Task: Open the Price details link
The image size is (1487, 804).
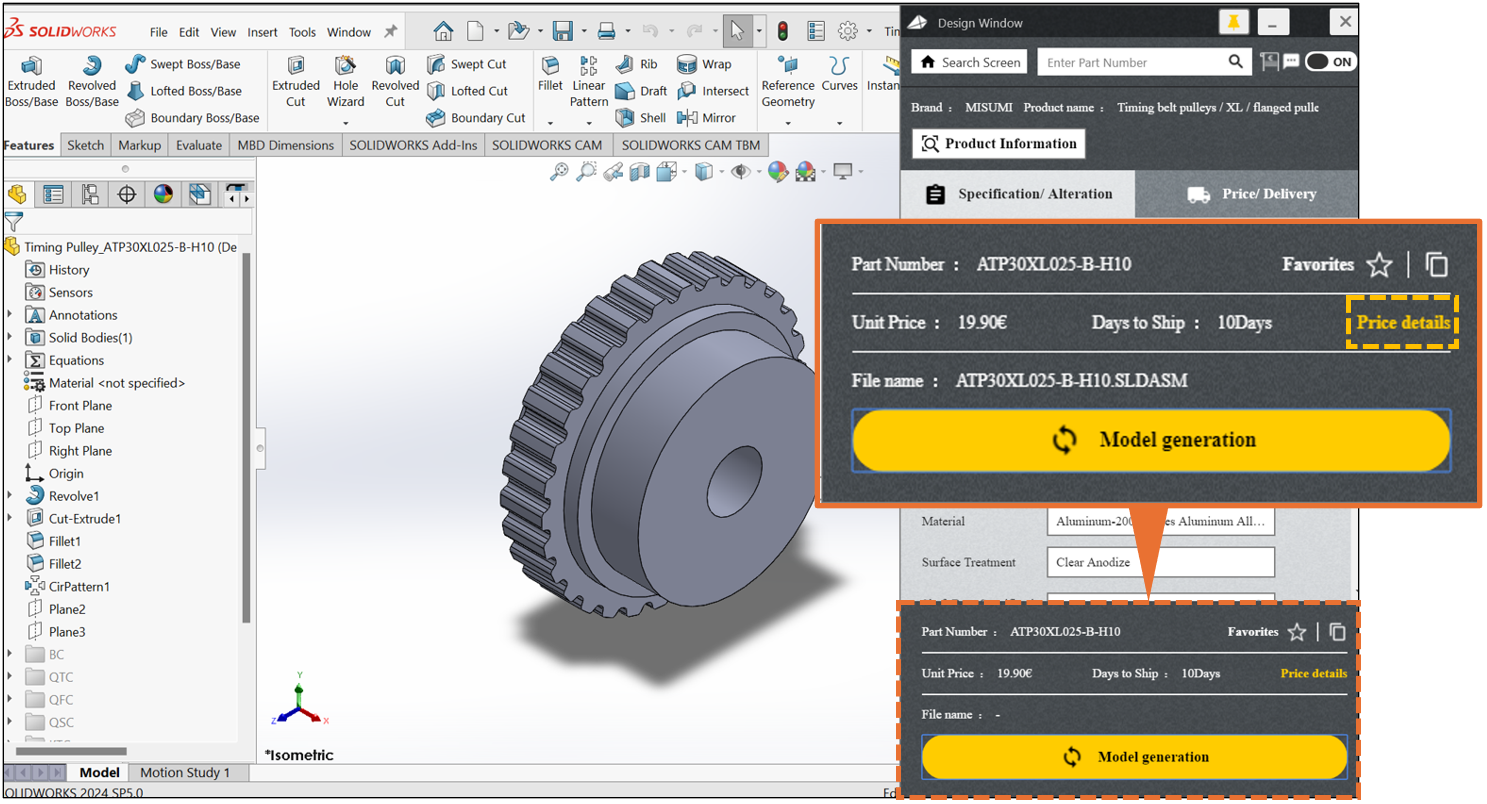Action: point(1402,323)
